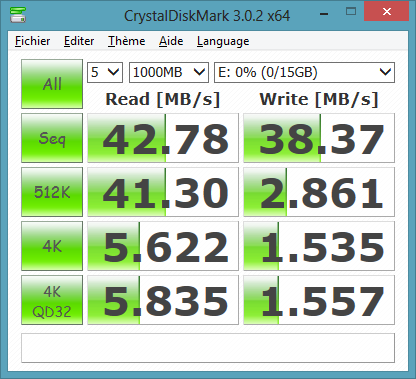Click the Seq read result 42.78
This screenshot has height=379, width=416.
(163, 138)
